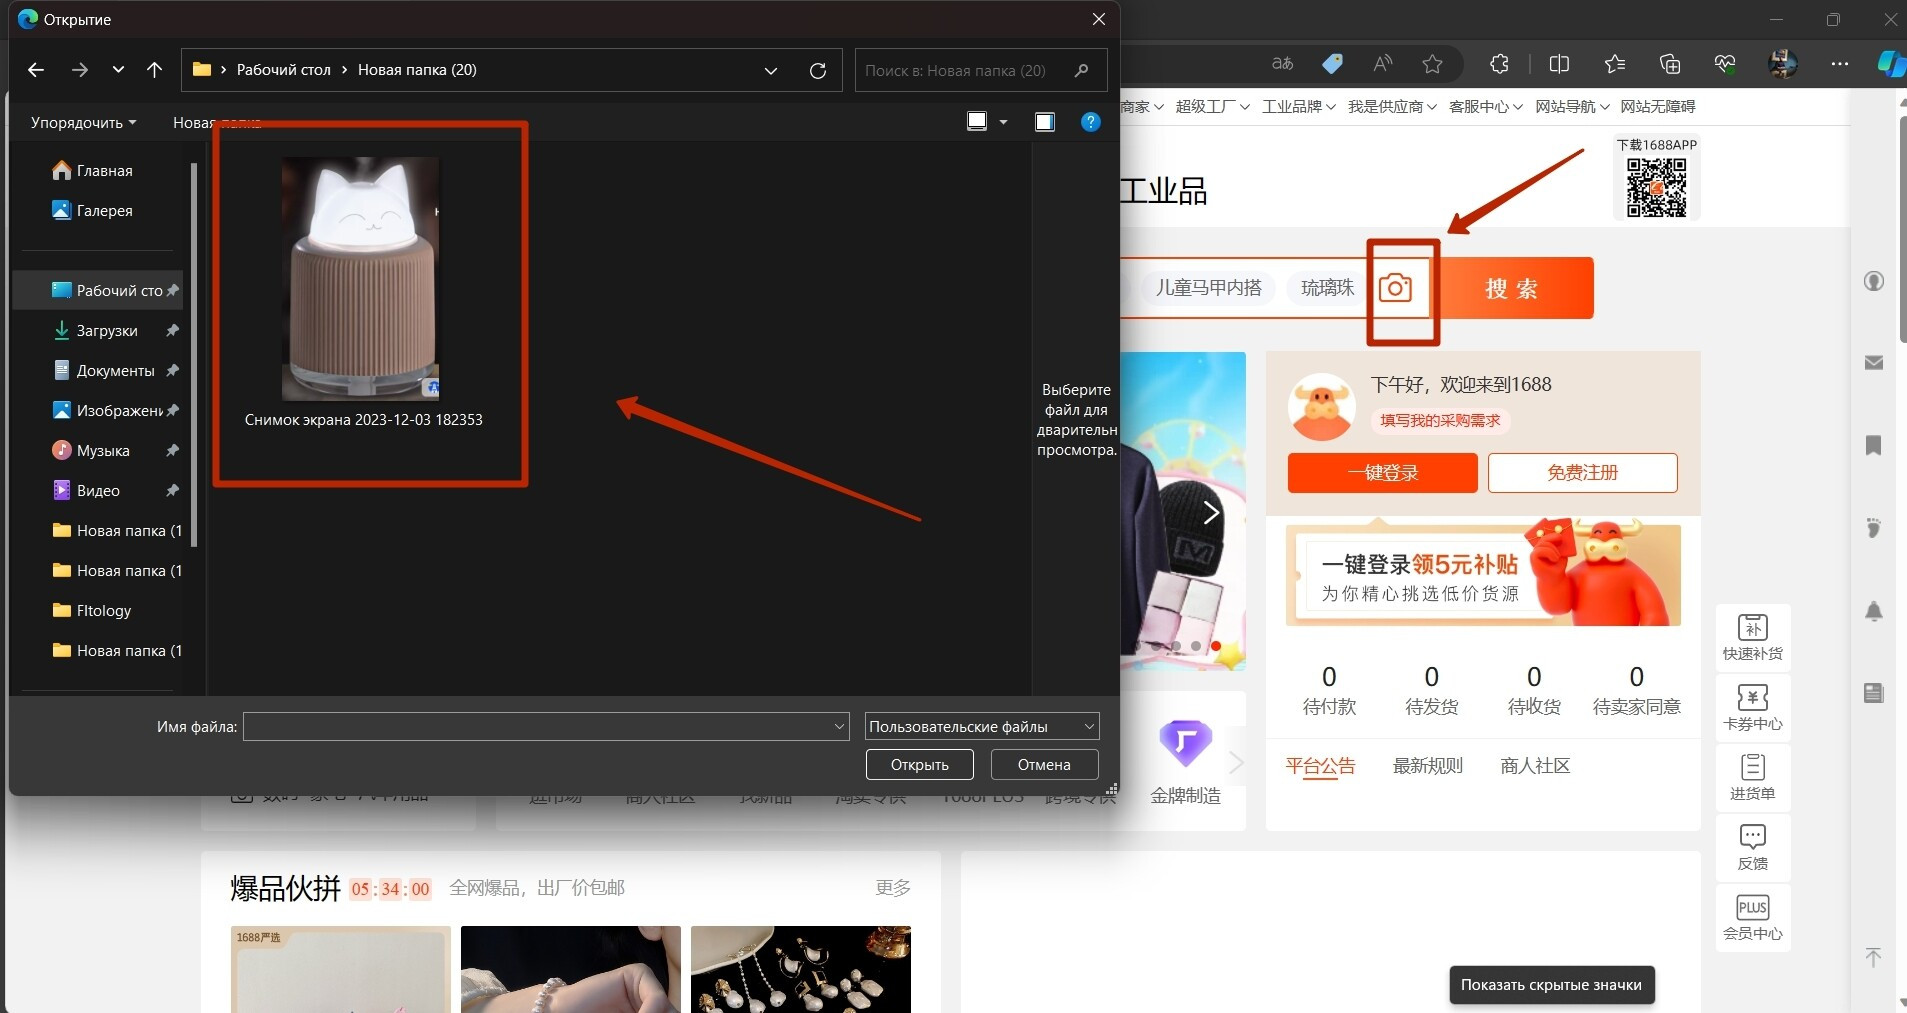Open 快速补货 side panel icon
Image resolution: width=1907 pixels, height=1013 pixels.
point(1753,637)
